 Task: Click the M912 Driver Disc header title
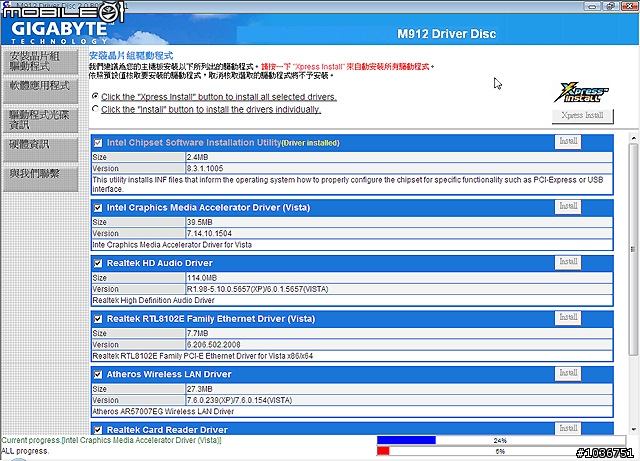tap(447, 34)
